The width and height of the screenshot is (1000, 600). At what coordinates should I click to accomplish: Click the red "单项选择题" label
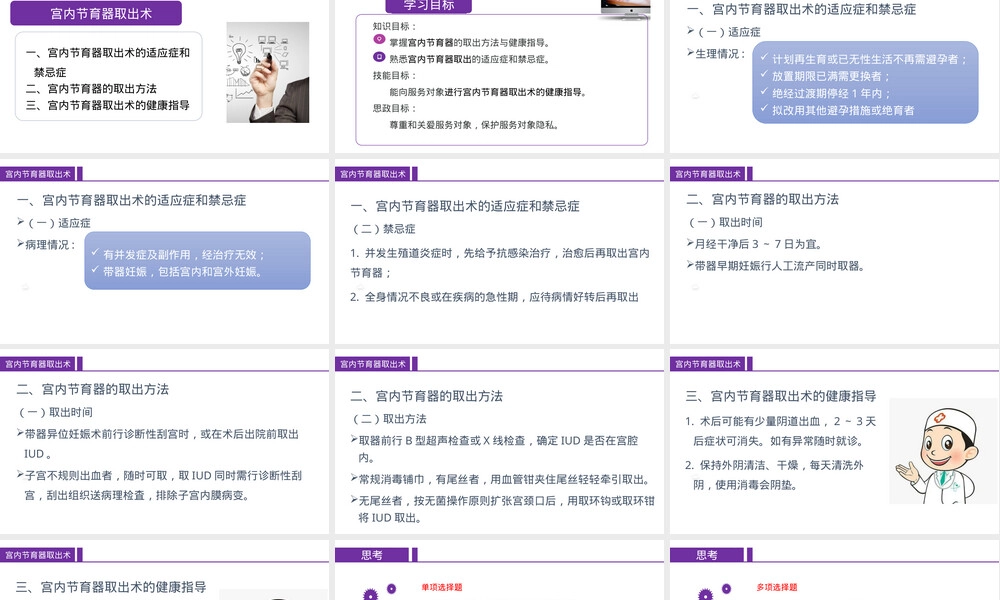(442, 587)
